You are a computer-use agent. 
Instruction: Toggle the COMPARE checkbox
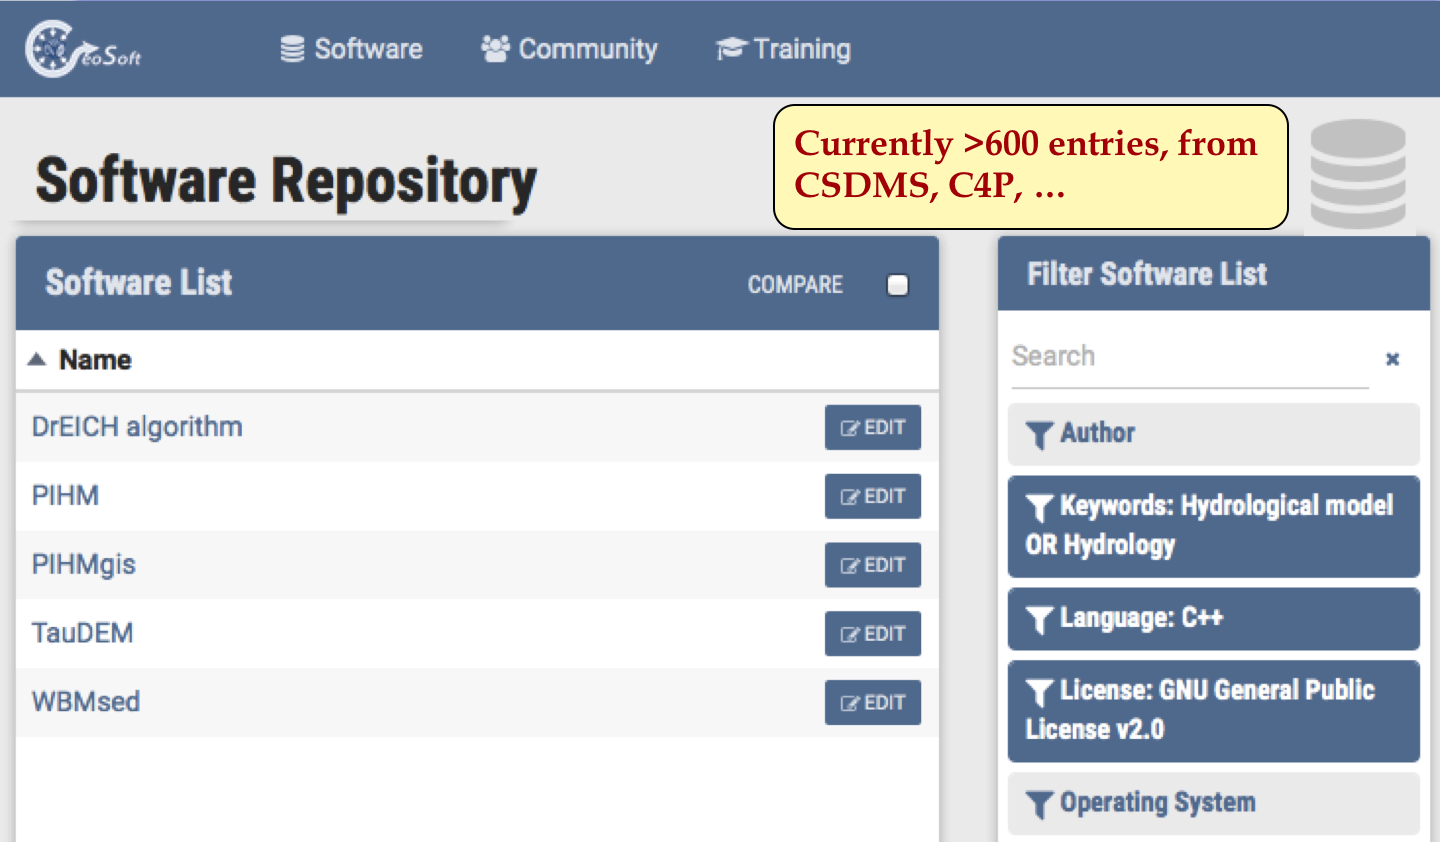coord(897,285)
